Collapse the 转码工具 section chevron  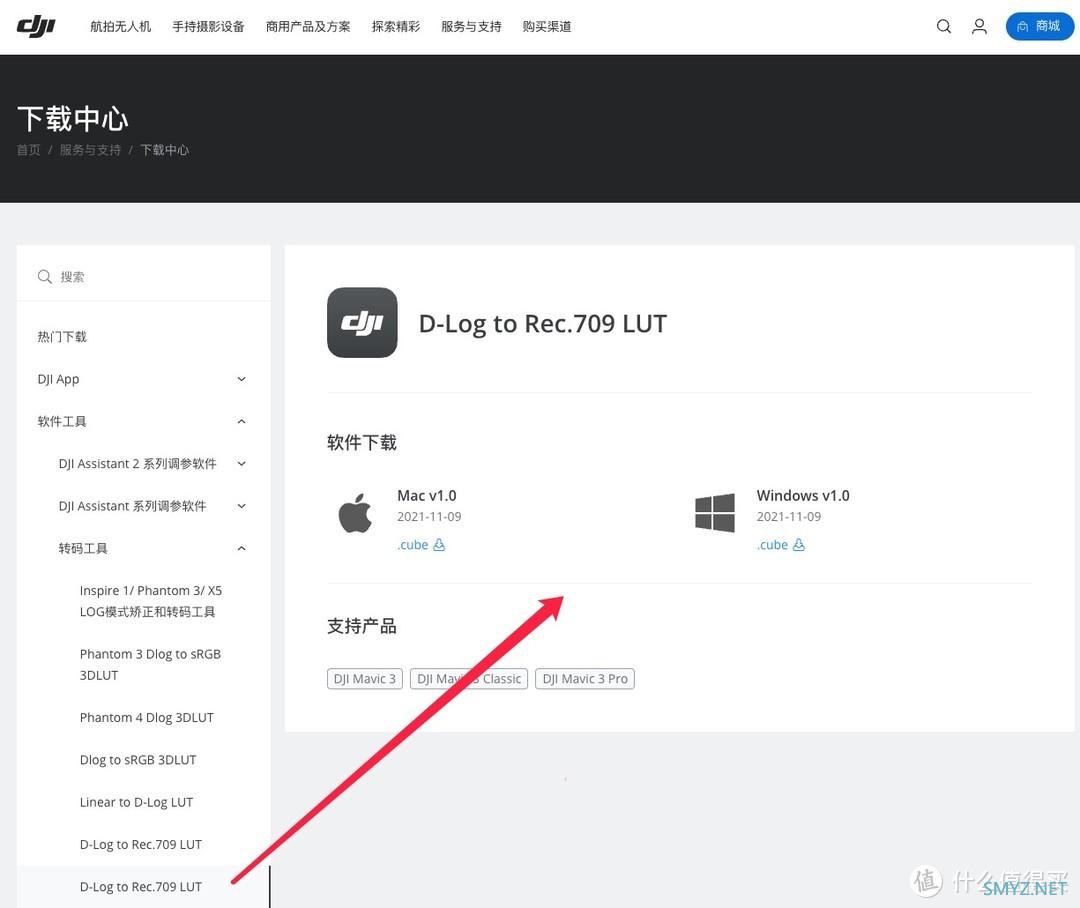point(241,548)
